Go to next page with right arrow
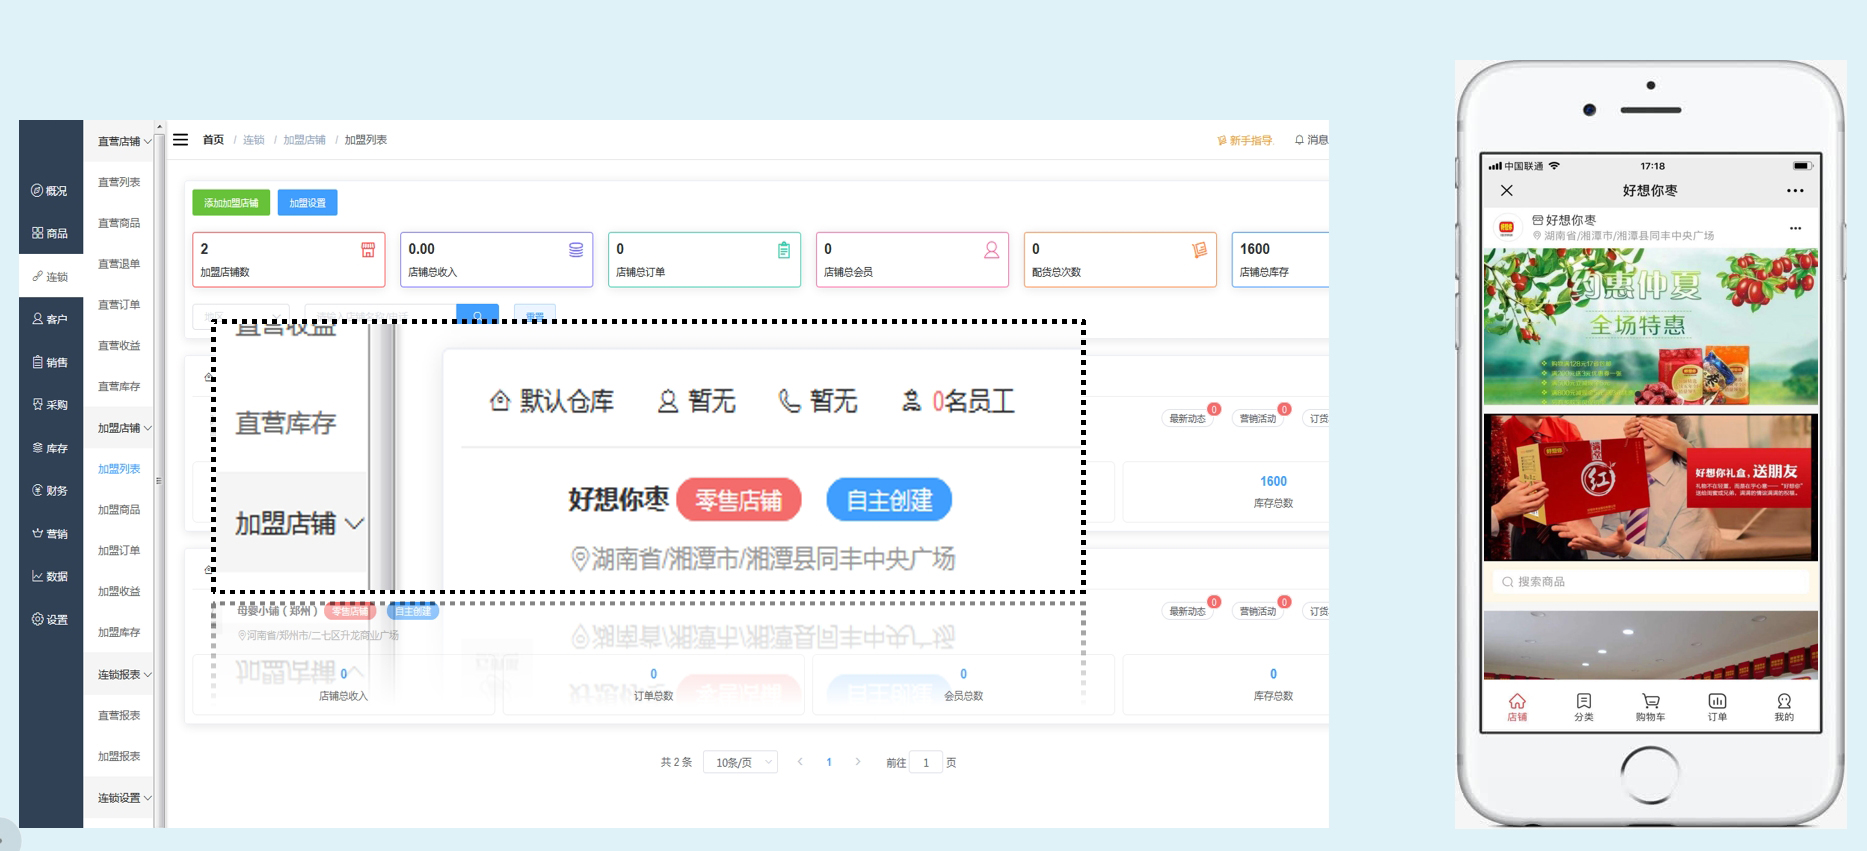Screen dimensions: 1867x851 [858, 762]
